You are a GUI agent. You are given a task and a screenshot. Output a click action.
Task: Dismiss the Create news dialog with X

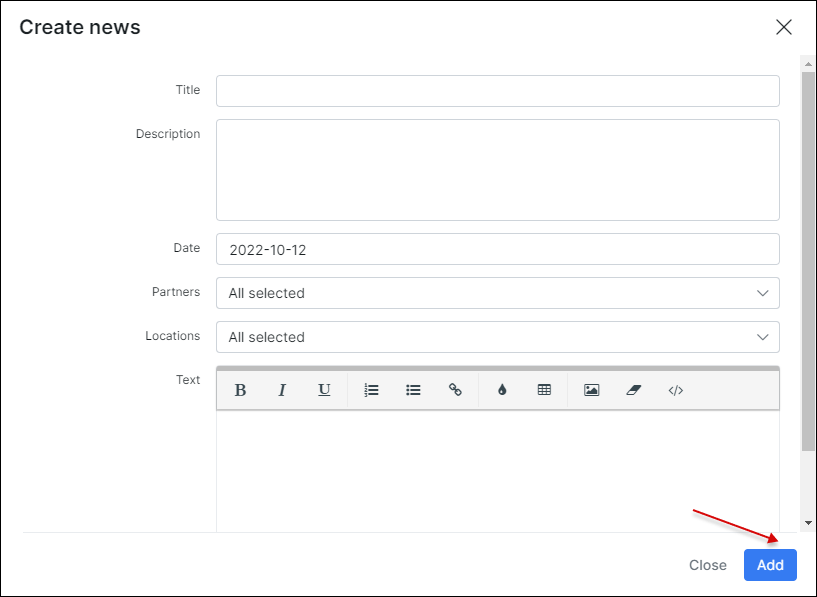(784, 27)
